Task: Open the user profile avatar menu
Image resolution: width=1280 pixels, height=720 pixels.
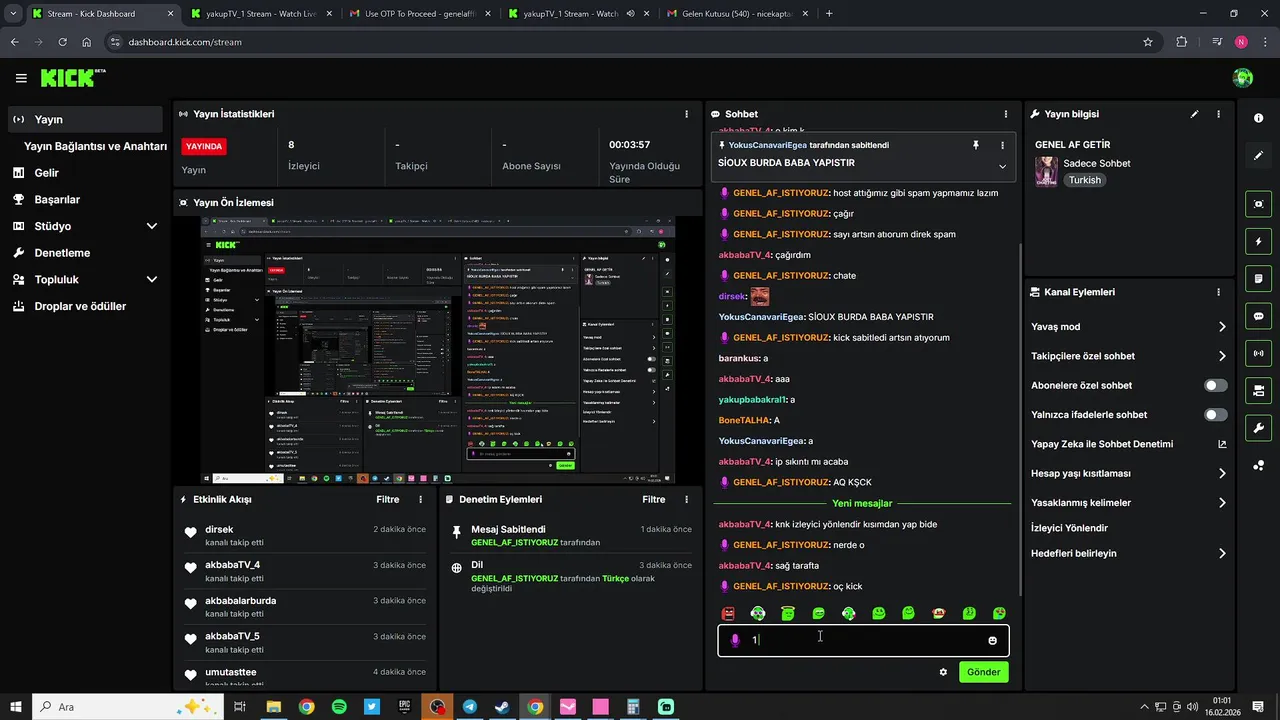Action: click(1243, 78)
